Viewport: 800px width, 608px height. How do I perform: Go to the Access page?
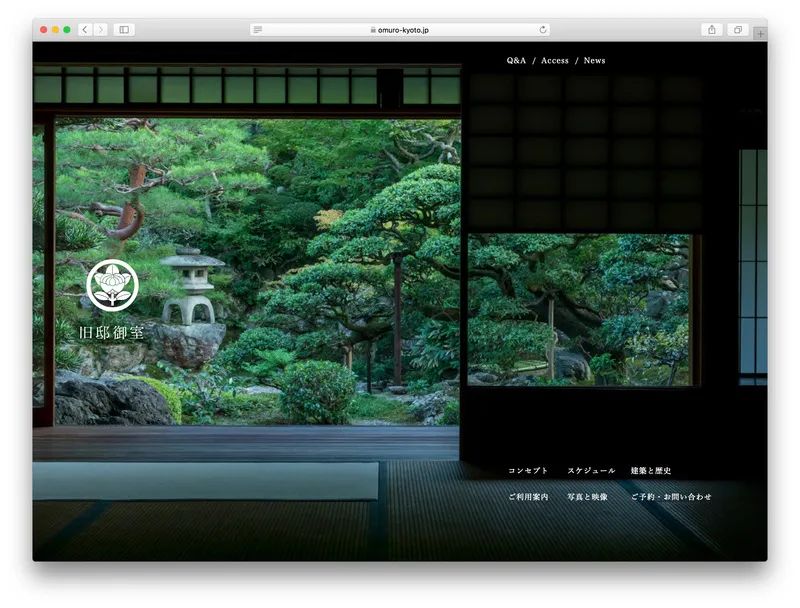(x=555, y=60)
